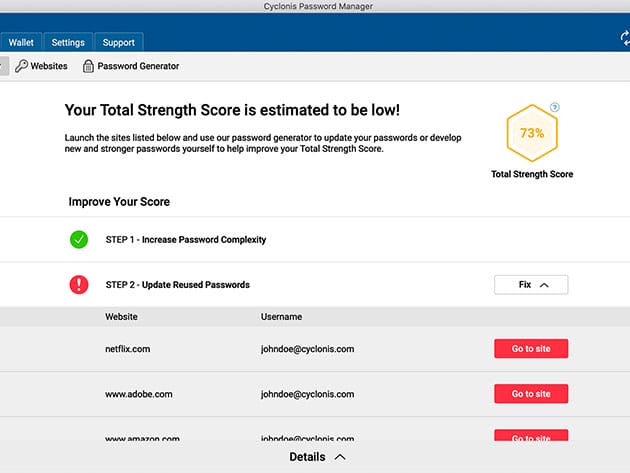Image resolution: width=630 pixels, height=473 pixels.
Task: Click the Username column header
Action: pos(281,317)
